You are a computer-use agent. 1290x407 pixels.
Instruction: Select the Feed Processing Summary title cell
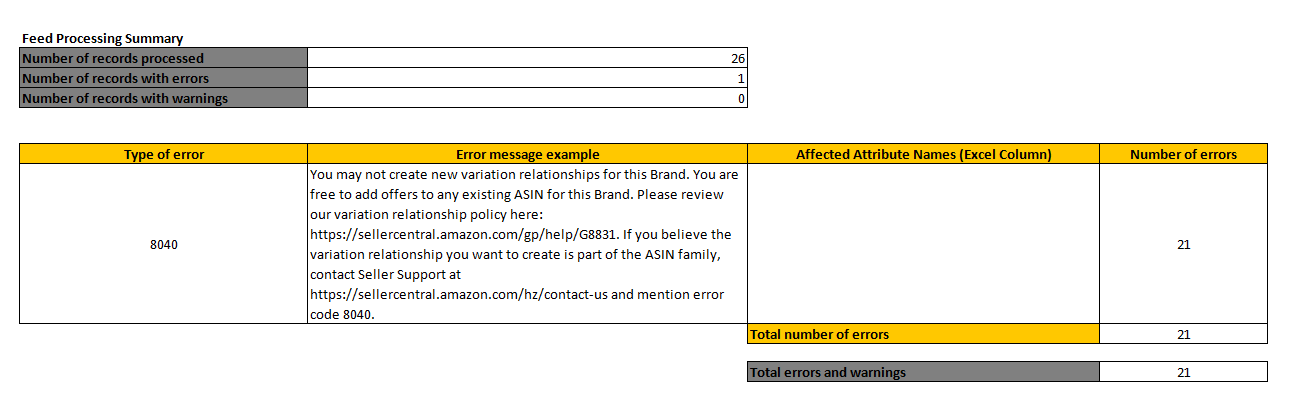pos(103,39)
